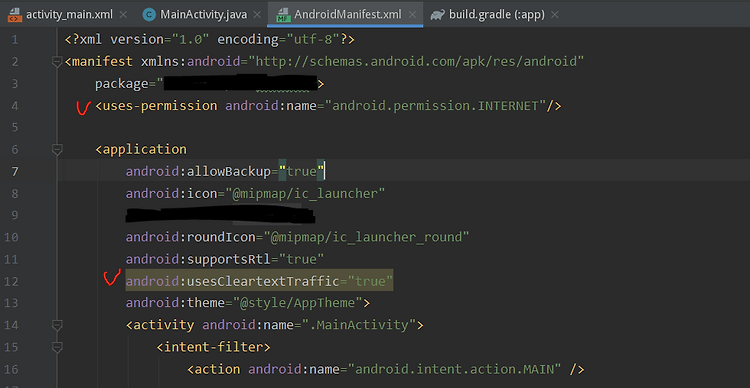Click the @mipmap/ic_launcher icon value
Screen dimensions: 750x388
tap(309, 194)
